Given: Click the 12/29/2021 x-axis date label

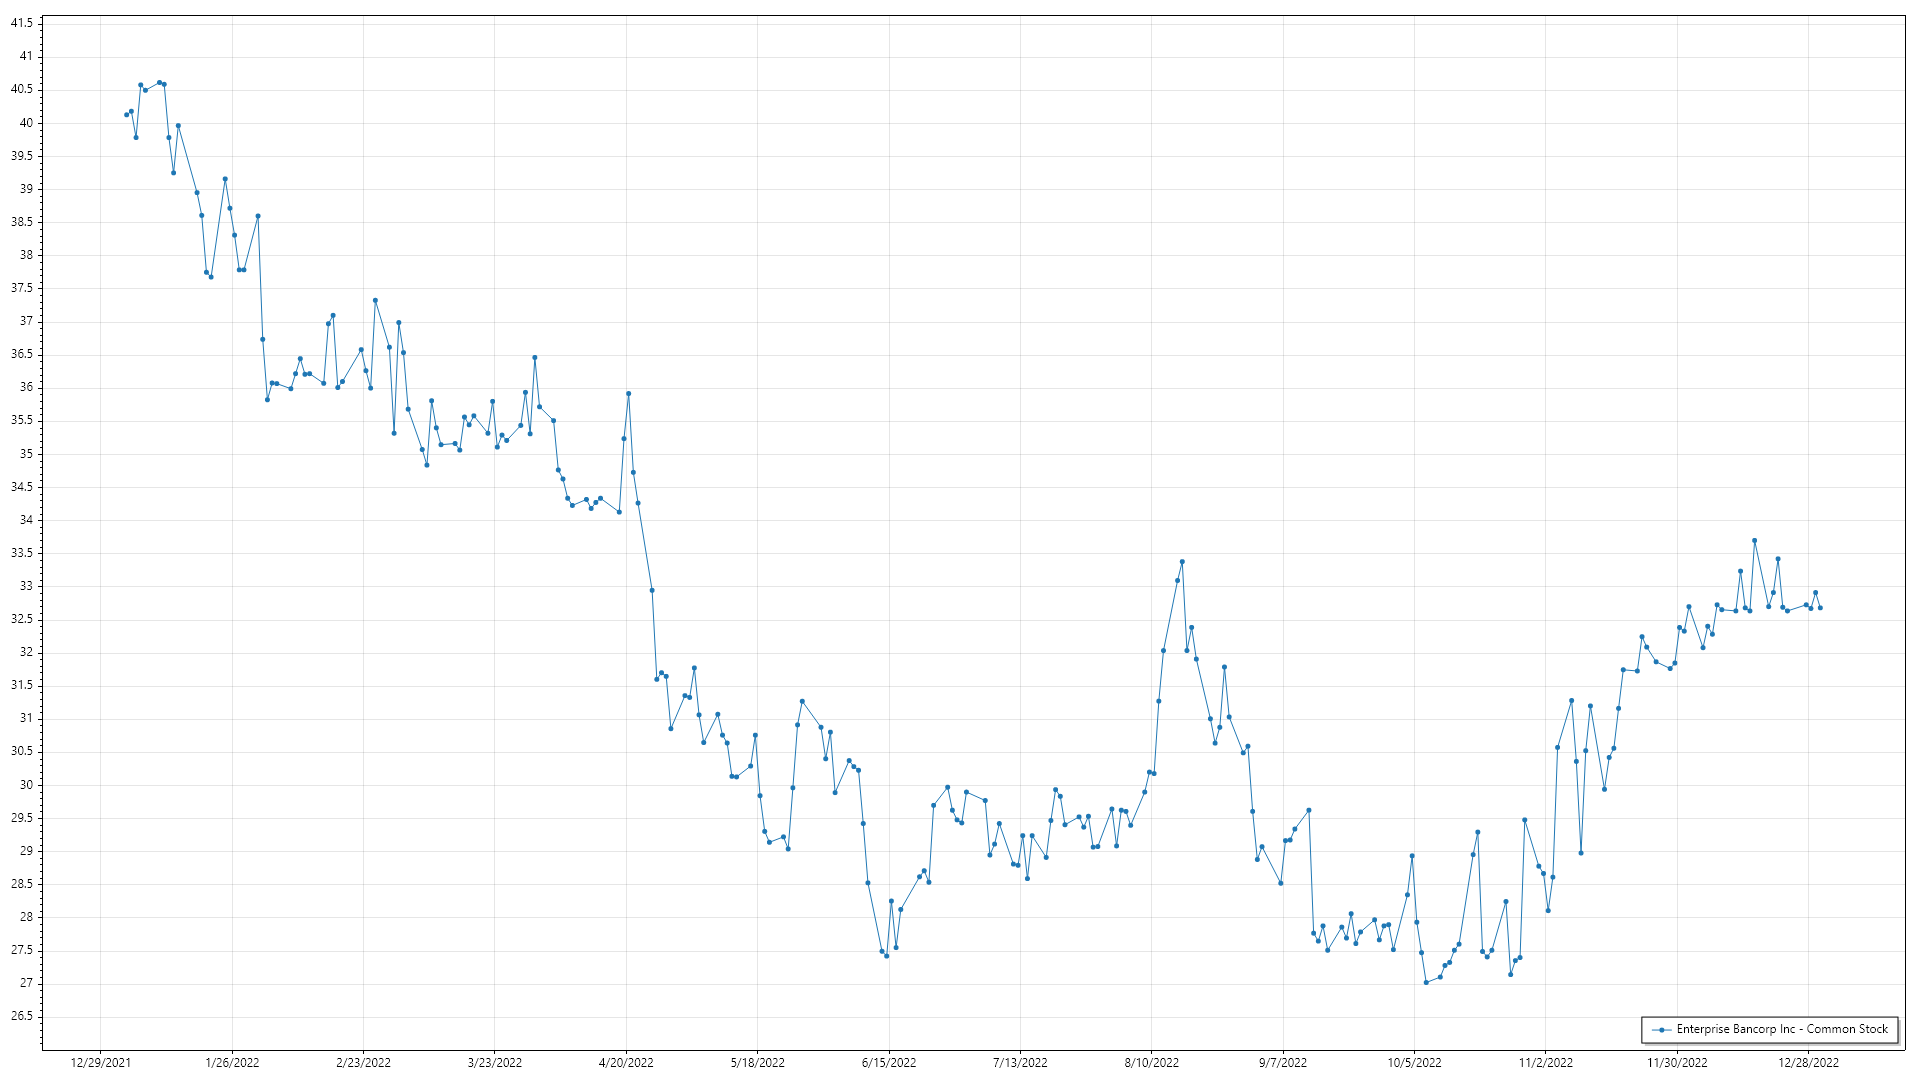Looking at the screenshot, I should pyautogui.click(x=100, y=1062).
